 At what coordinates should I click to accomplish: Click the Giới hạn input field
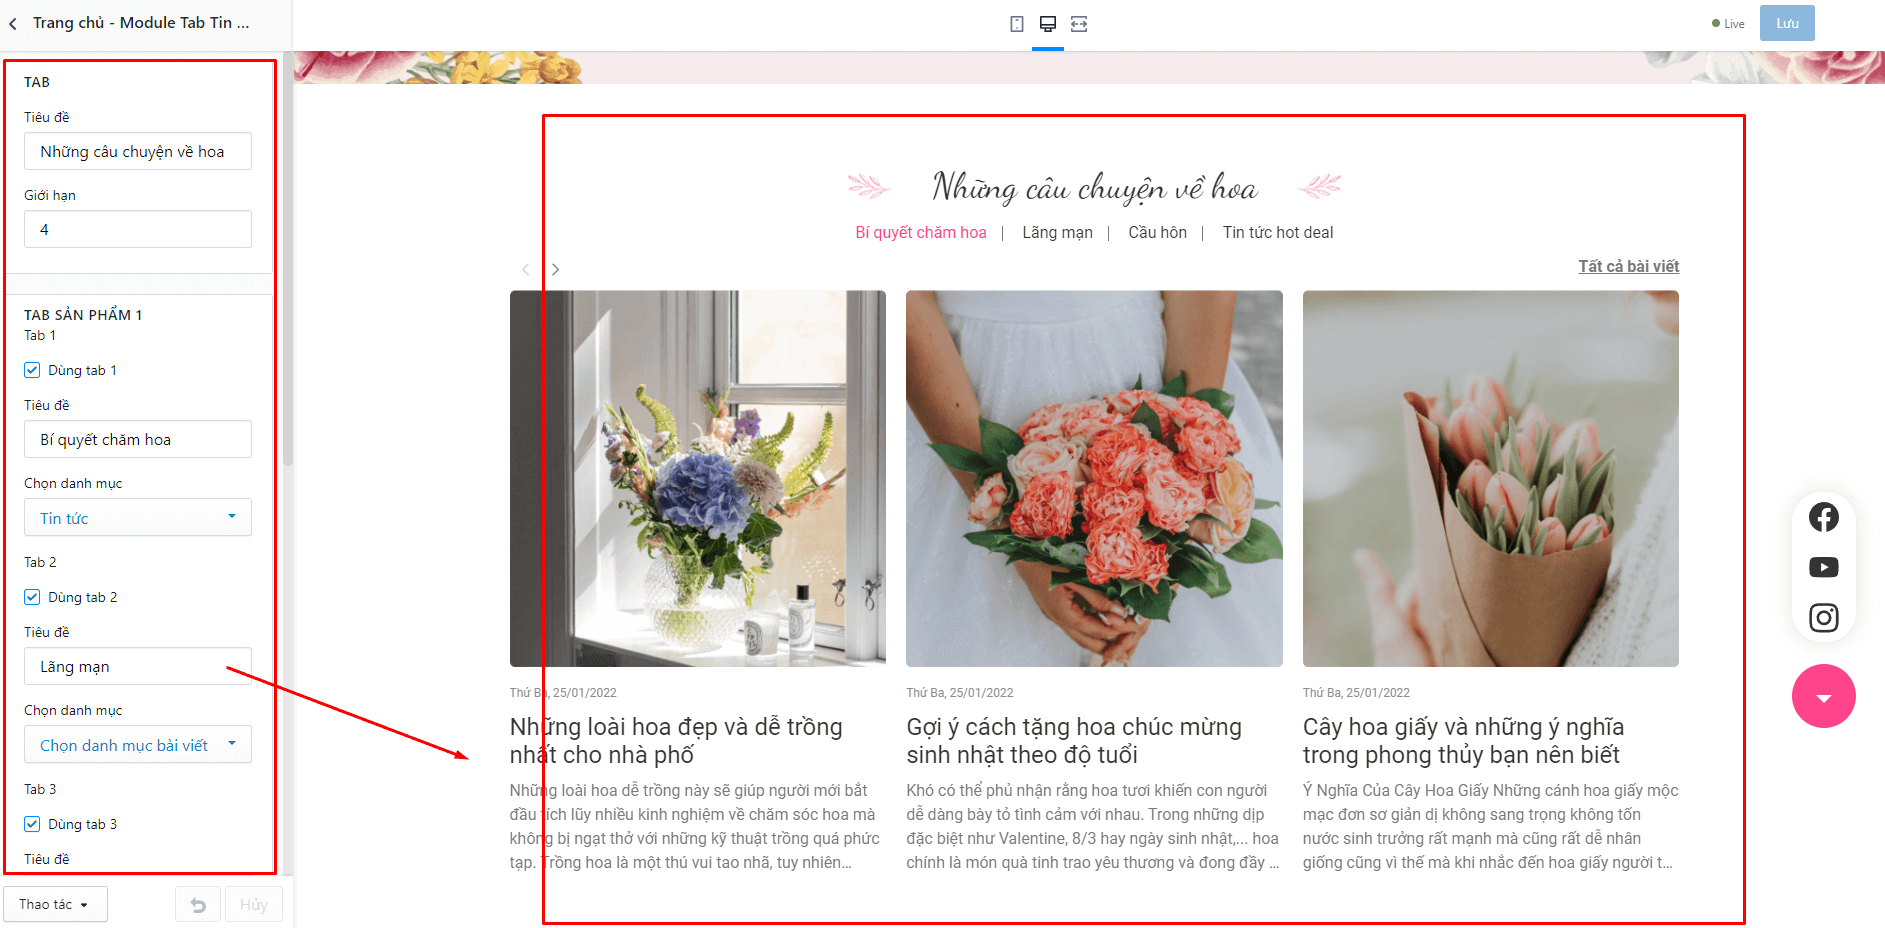pos(138,230)
